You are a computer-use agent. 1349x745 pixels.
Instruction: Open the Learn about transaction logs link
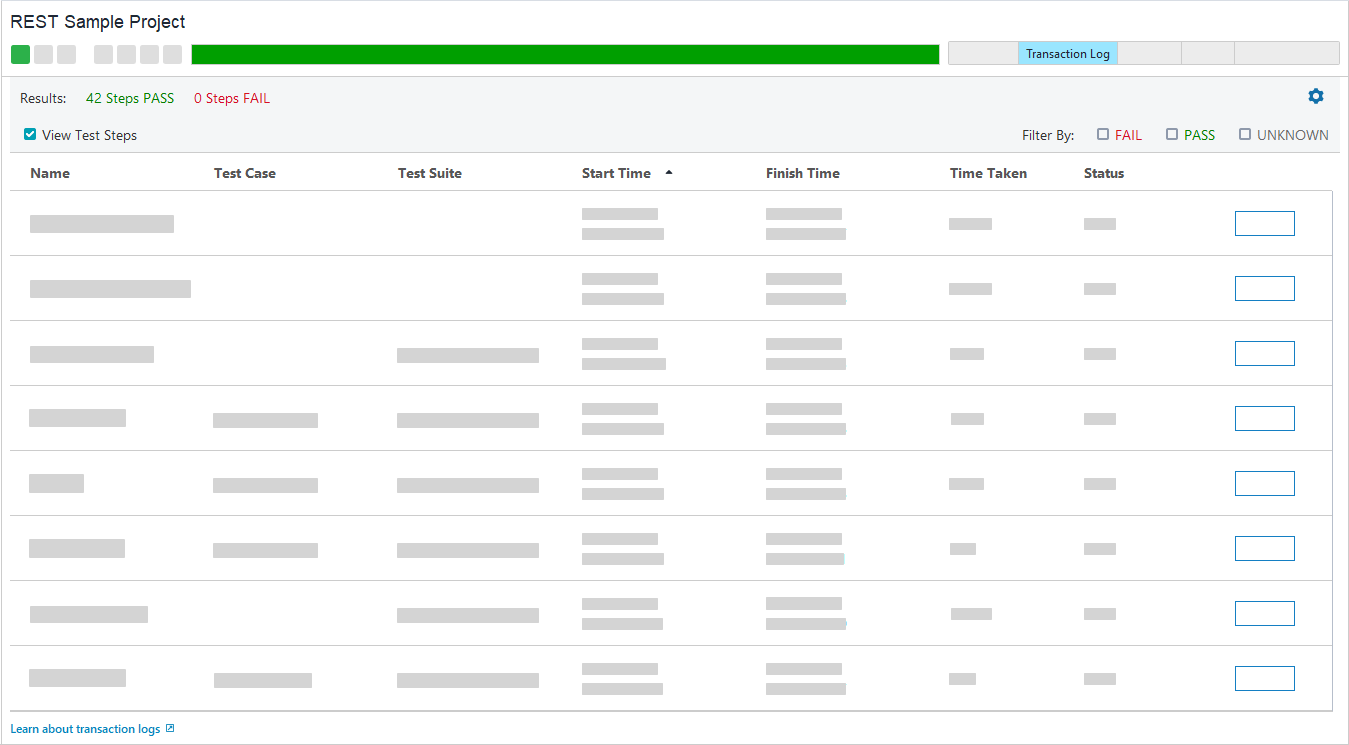pyautogui.click(x=85, y=728)
